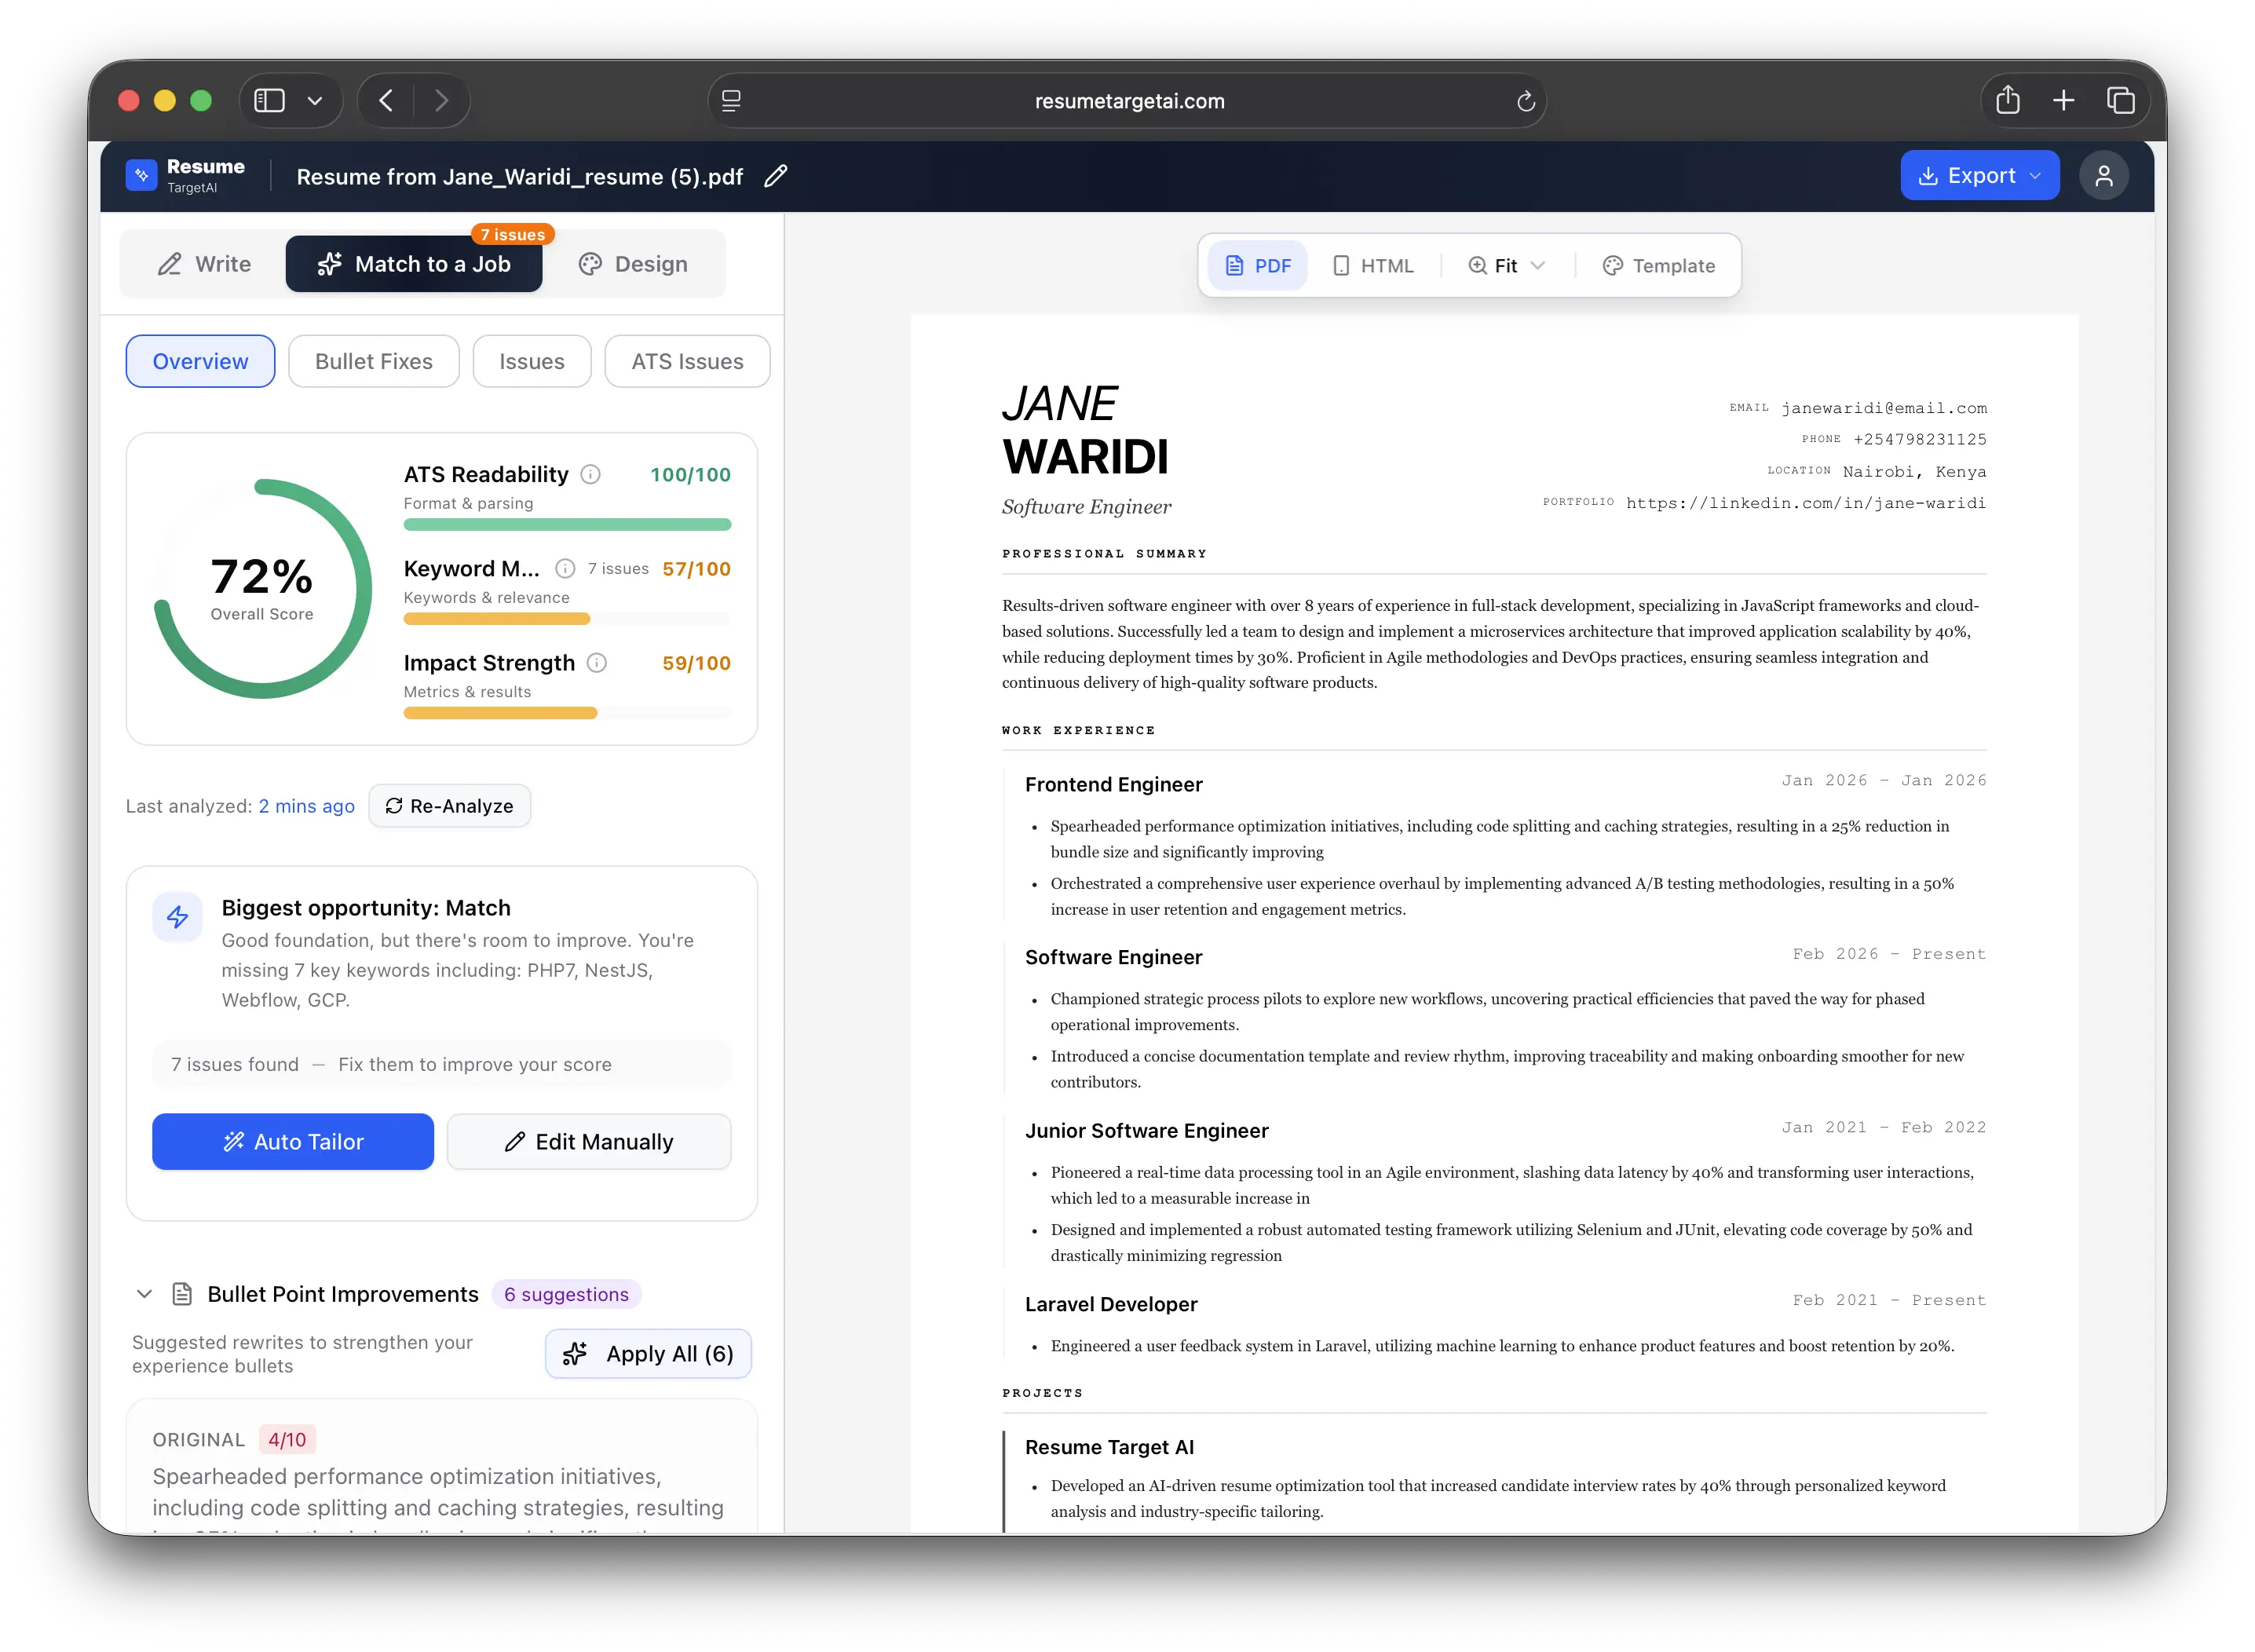Click the share icon in the Safari toolbar
Viewport: 2255px width, 1652px height.
[2008, 100]
